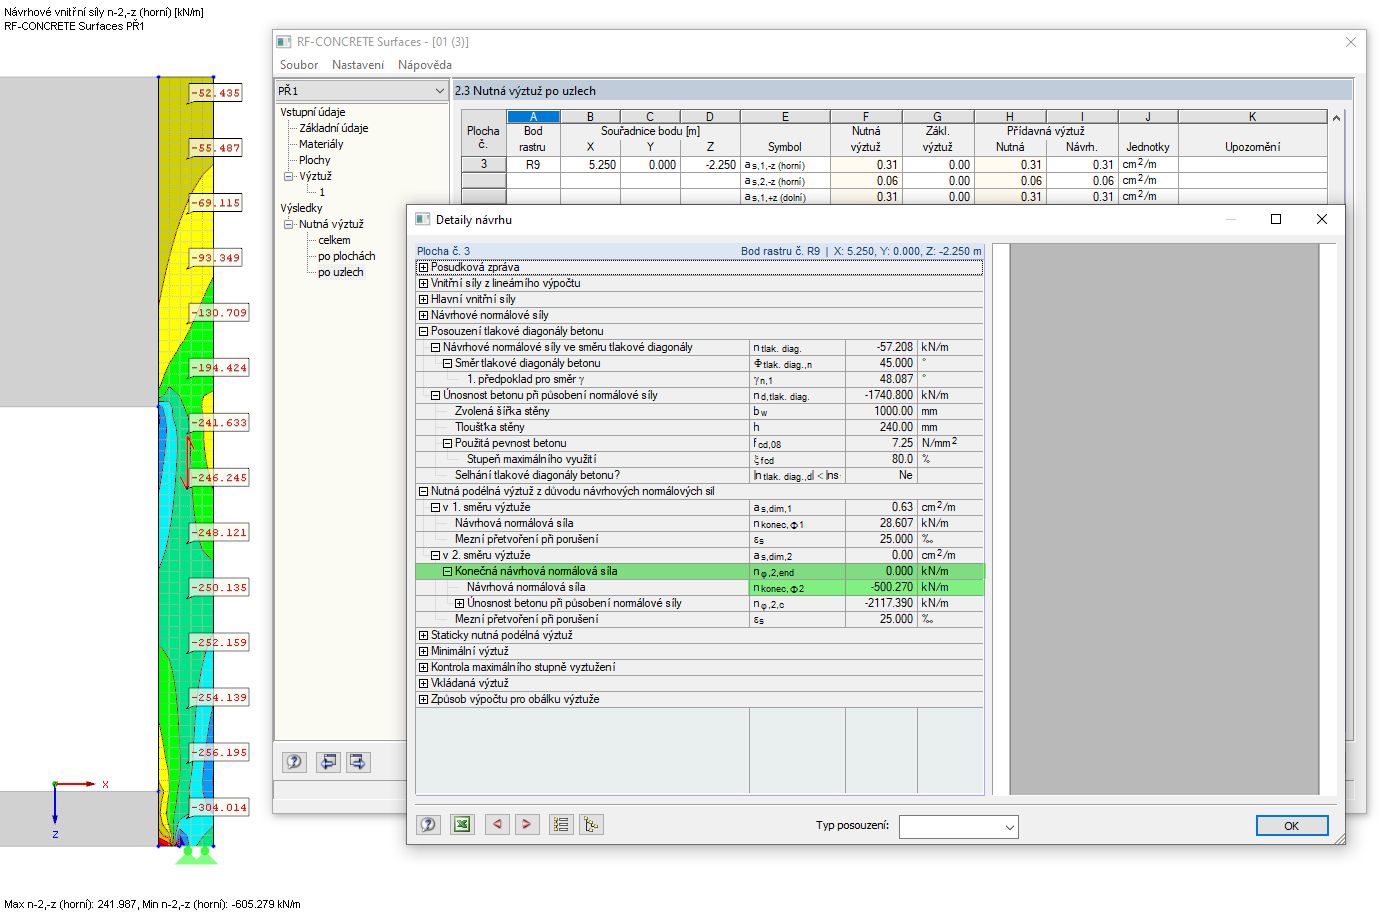Viewport: 1391px width, 916px height.
Task: Click the R9 grid point cell
Action: [x=533, y=165]
